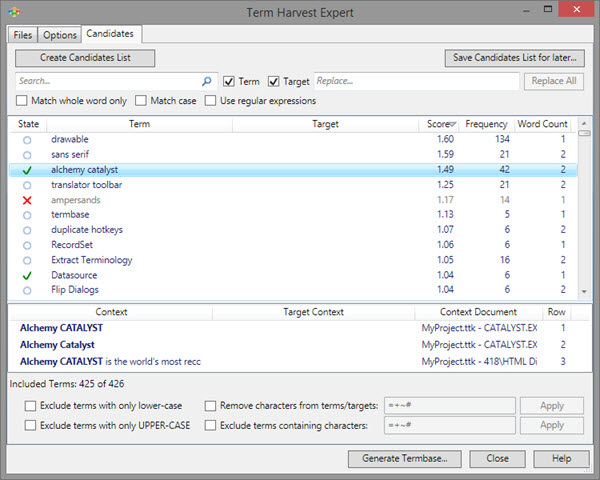Viewport: 600px width, 480px height.
Task: Open Help
Action: [x=561, y=459]
